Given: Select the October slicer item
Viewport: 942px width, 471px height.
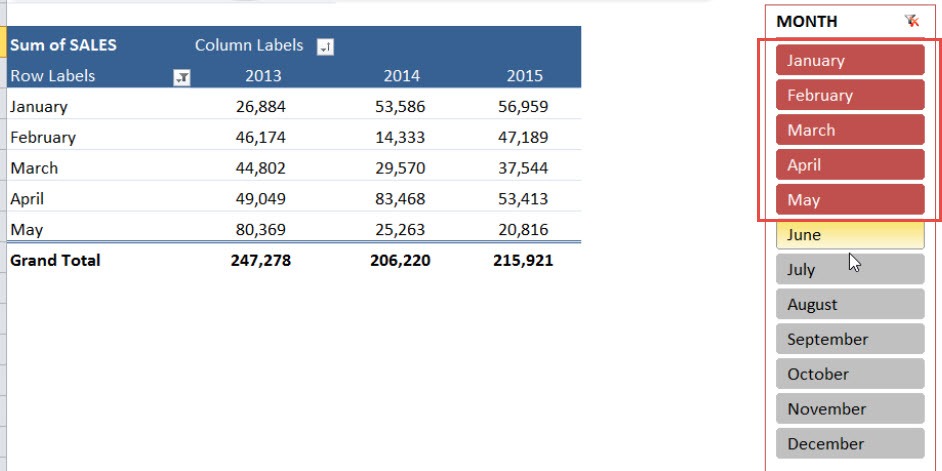Looking at the screenshot, I should pos(849,374).
